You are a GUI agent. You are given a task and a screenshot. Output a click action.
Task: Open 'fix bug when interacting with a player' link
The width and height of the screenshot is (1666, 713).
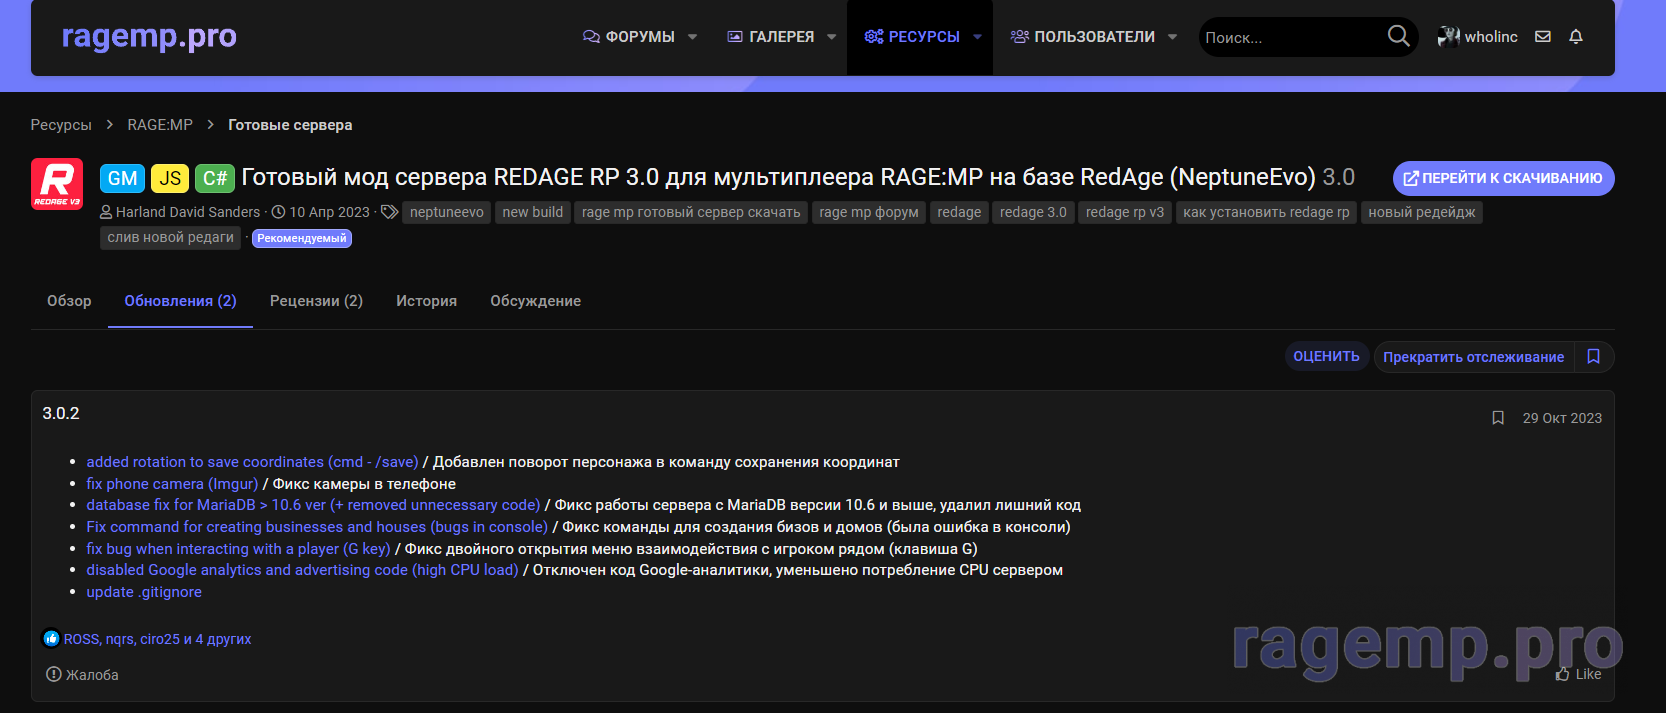tap(238, 549)
